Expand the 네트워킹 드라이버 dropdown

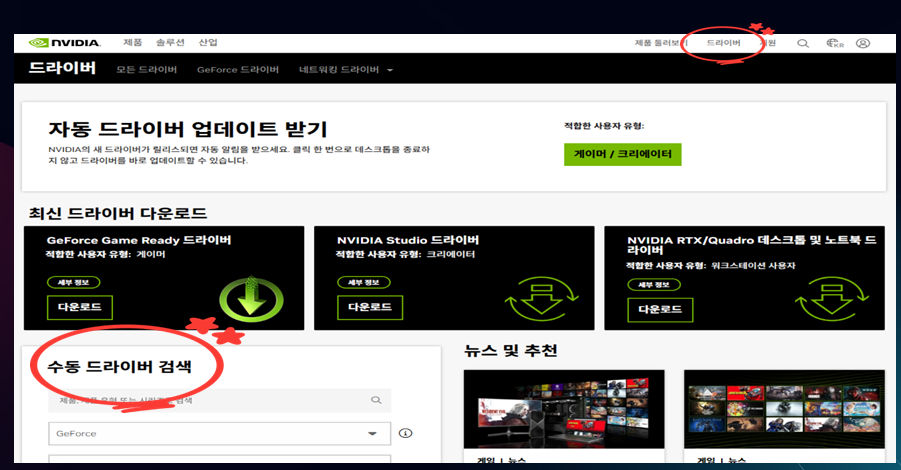click(x=345, y=70)
